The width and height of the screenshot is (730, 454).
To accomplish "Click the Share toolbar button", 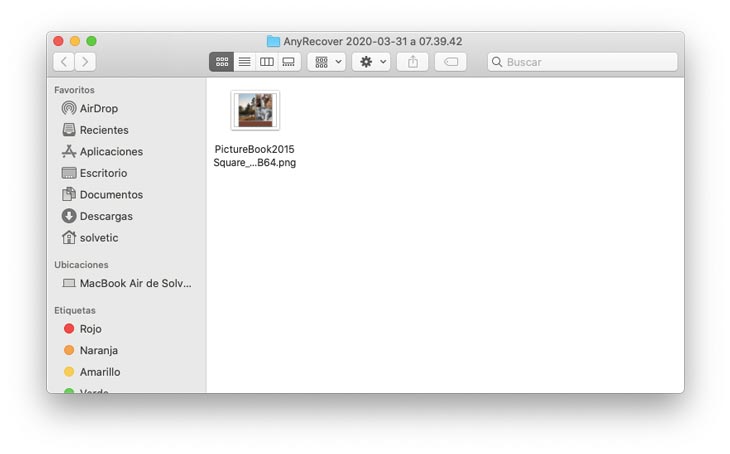I will pyautogui.click(x=412, y=62).
